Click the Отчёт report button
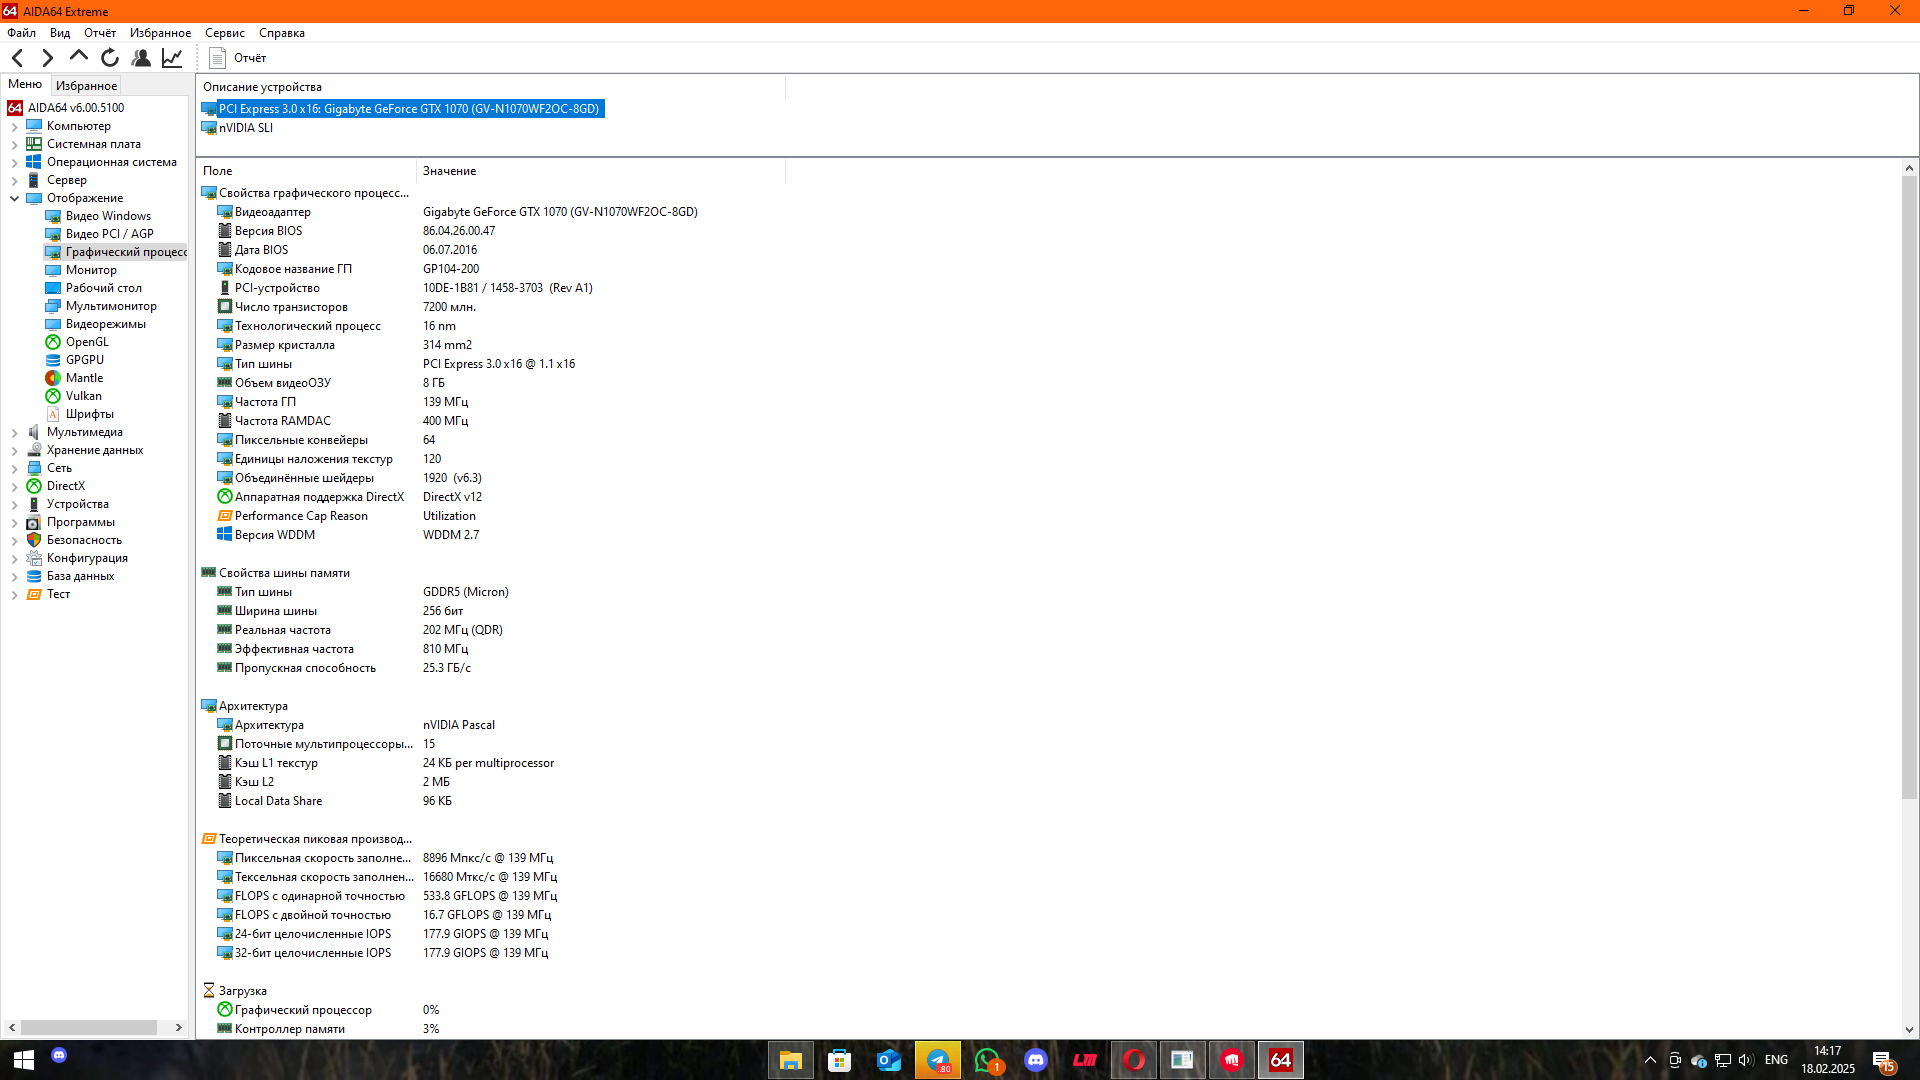Viewport: 1920px width, 1080px height. [238, 58]
